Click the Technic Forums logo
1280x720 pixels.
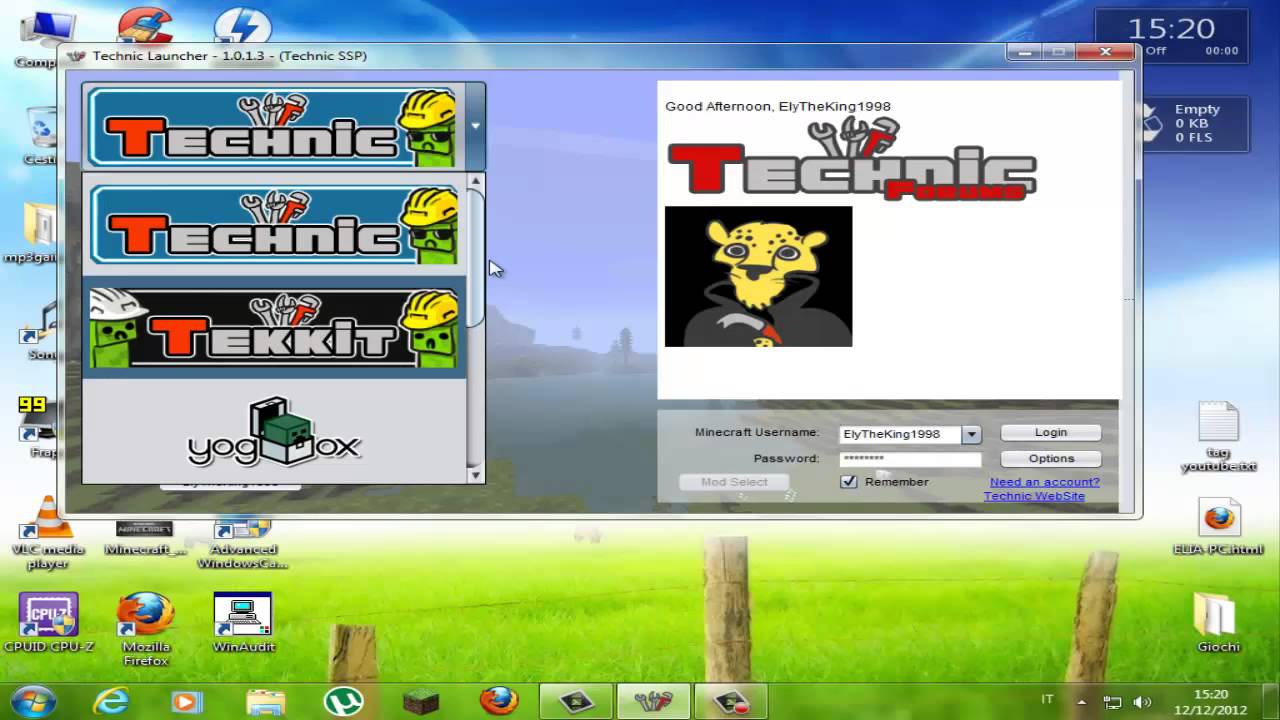tap(851, 160)
